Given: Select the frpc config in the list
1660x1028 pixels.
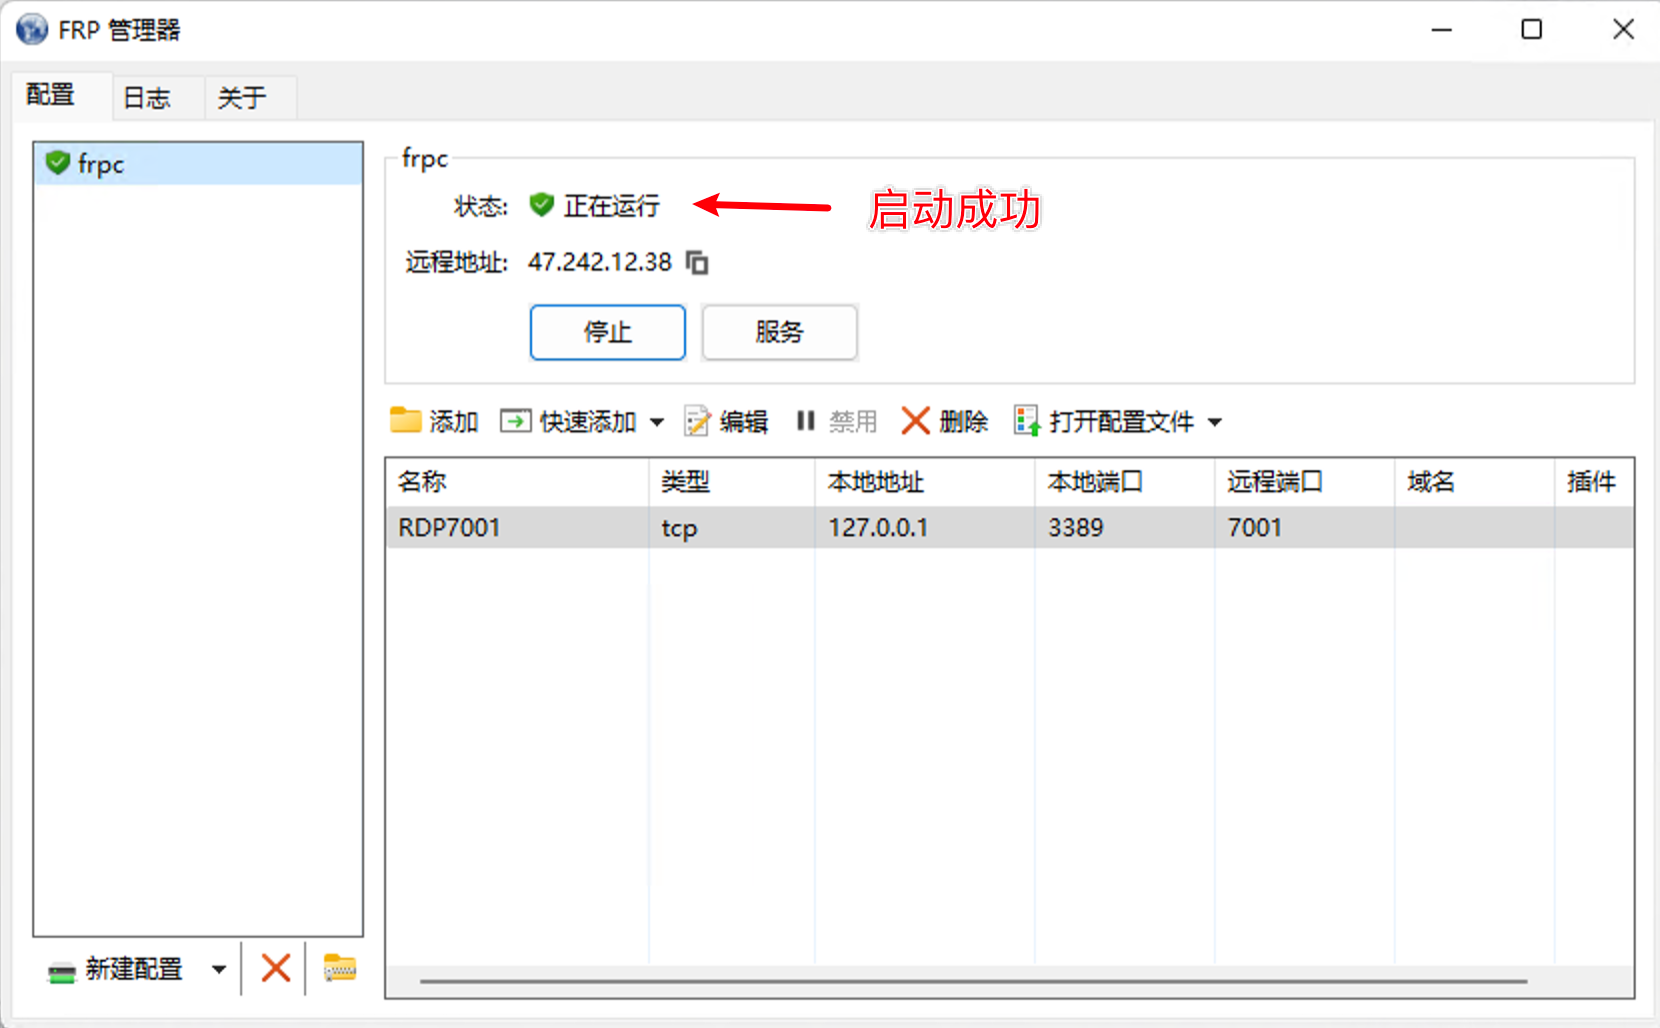Looking at the screenshot, I should tap(198, 164).
